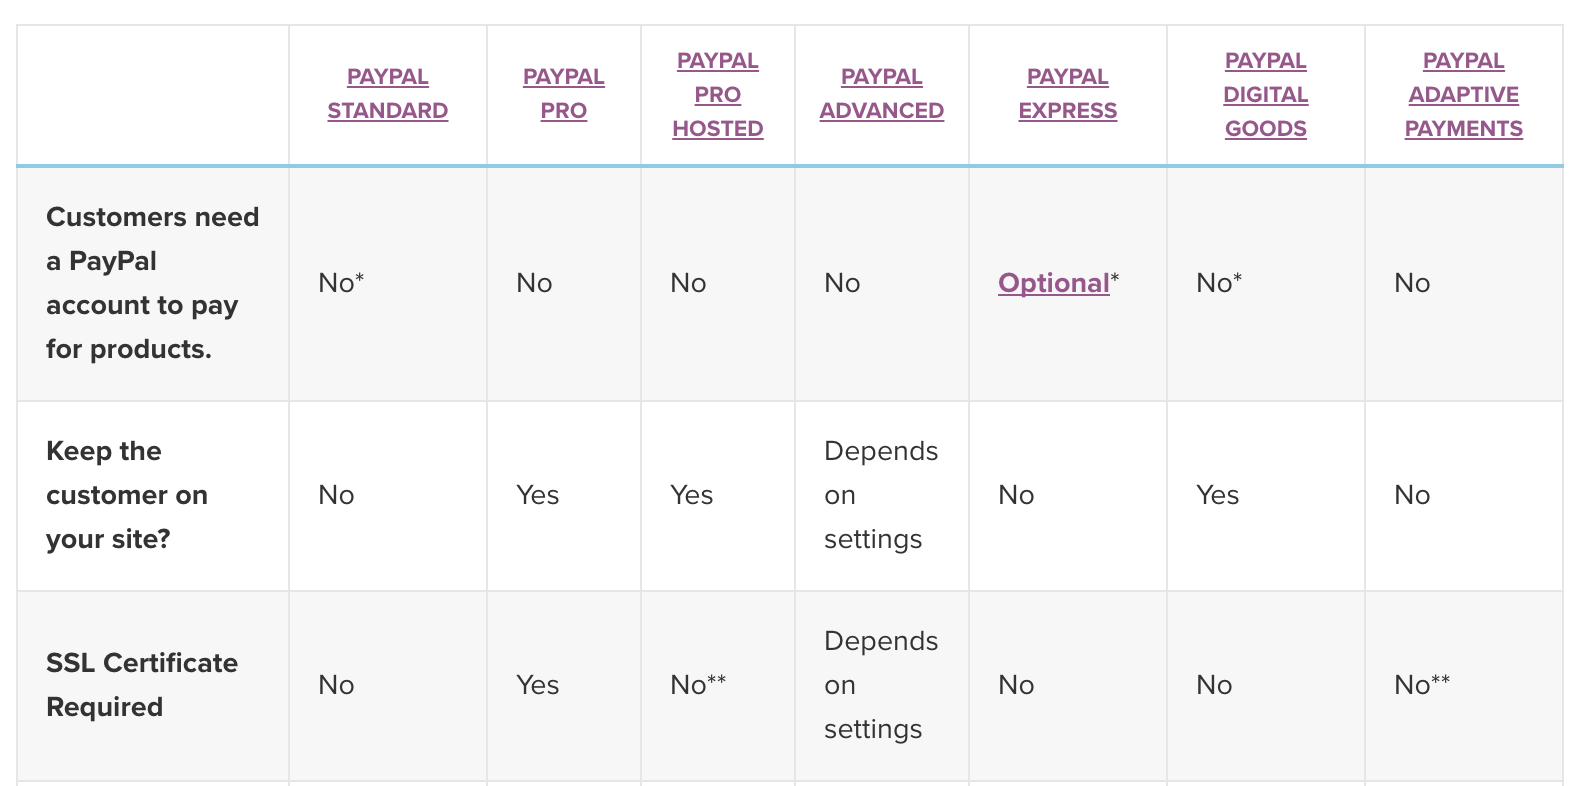Click 'Depends on settings' in Keep customer row
This screenshot has height=786, width=1576.
(881, 495)
